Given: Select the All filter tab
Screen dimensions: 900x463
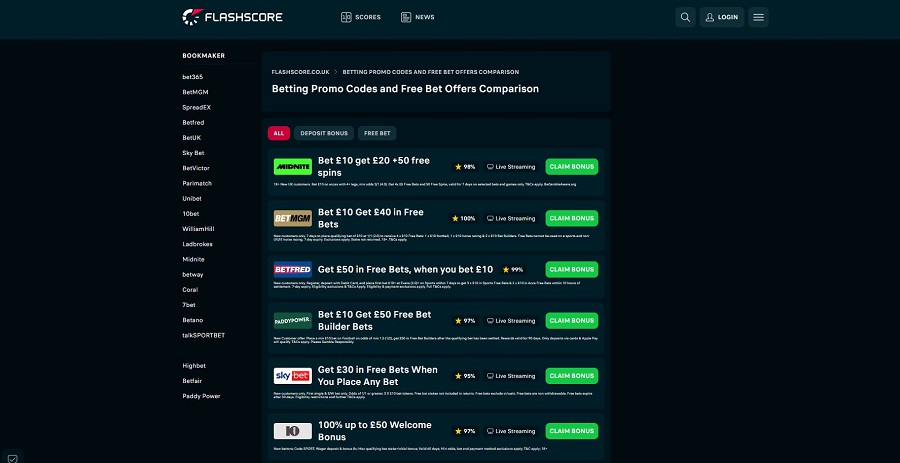Looking at the screenshot, I should tap(278, 133).
